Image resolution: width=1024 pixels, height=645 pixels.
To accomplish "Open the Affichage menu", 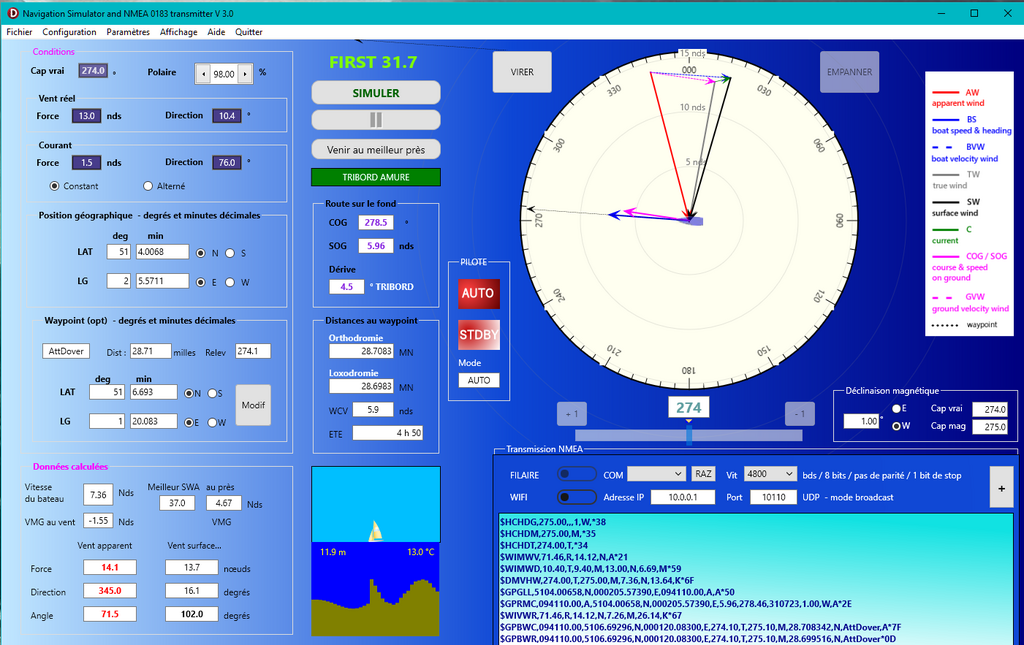I will coord(178,32).
